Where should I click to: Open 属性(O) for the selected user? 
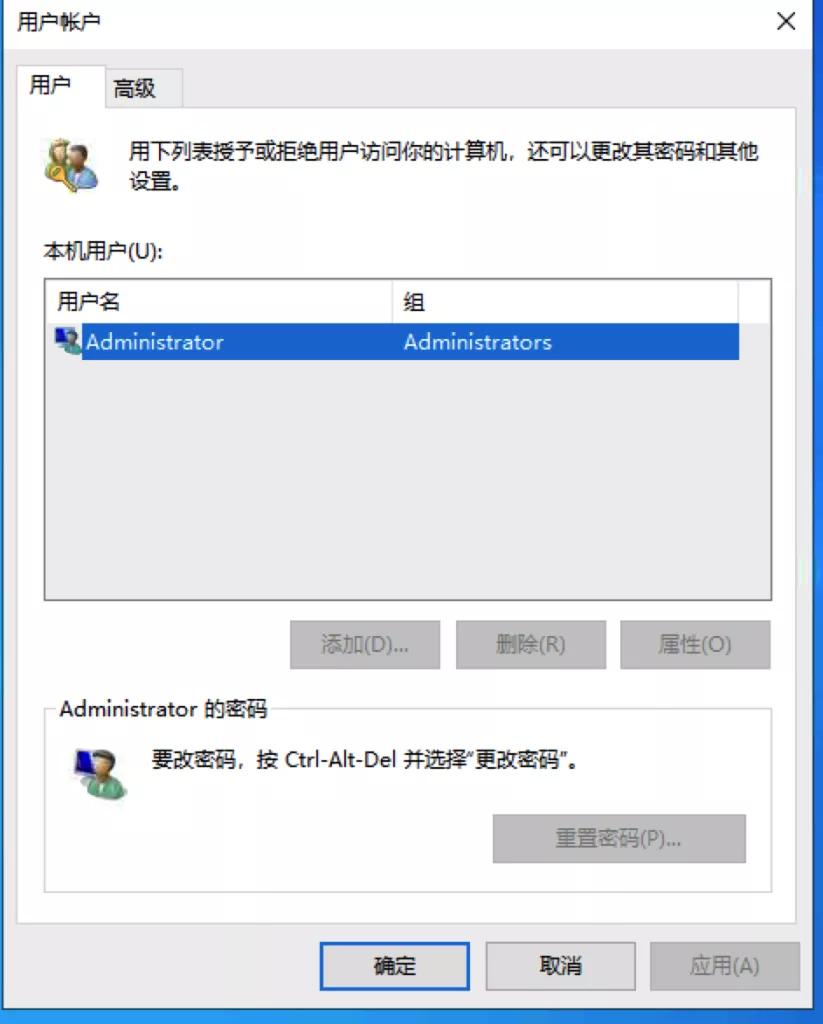(695, 645)
